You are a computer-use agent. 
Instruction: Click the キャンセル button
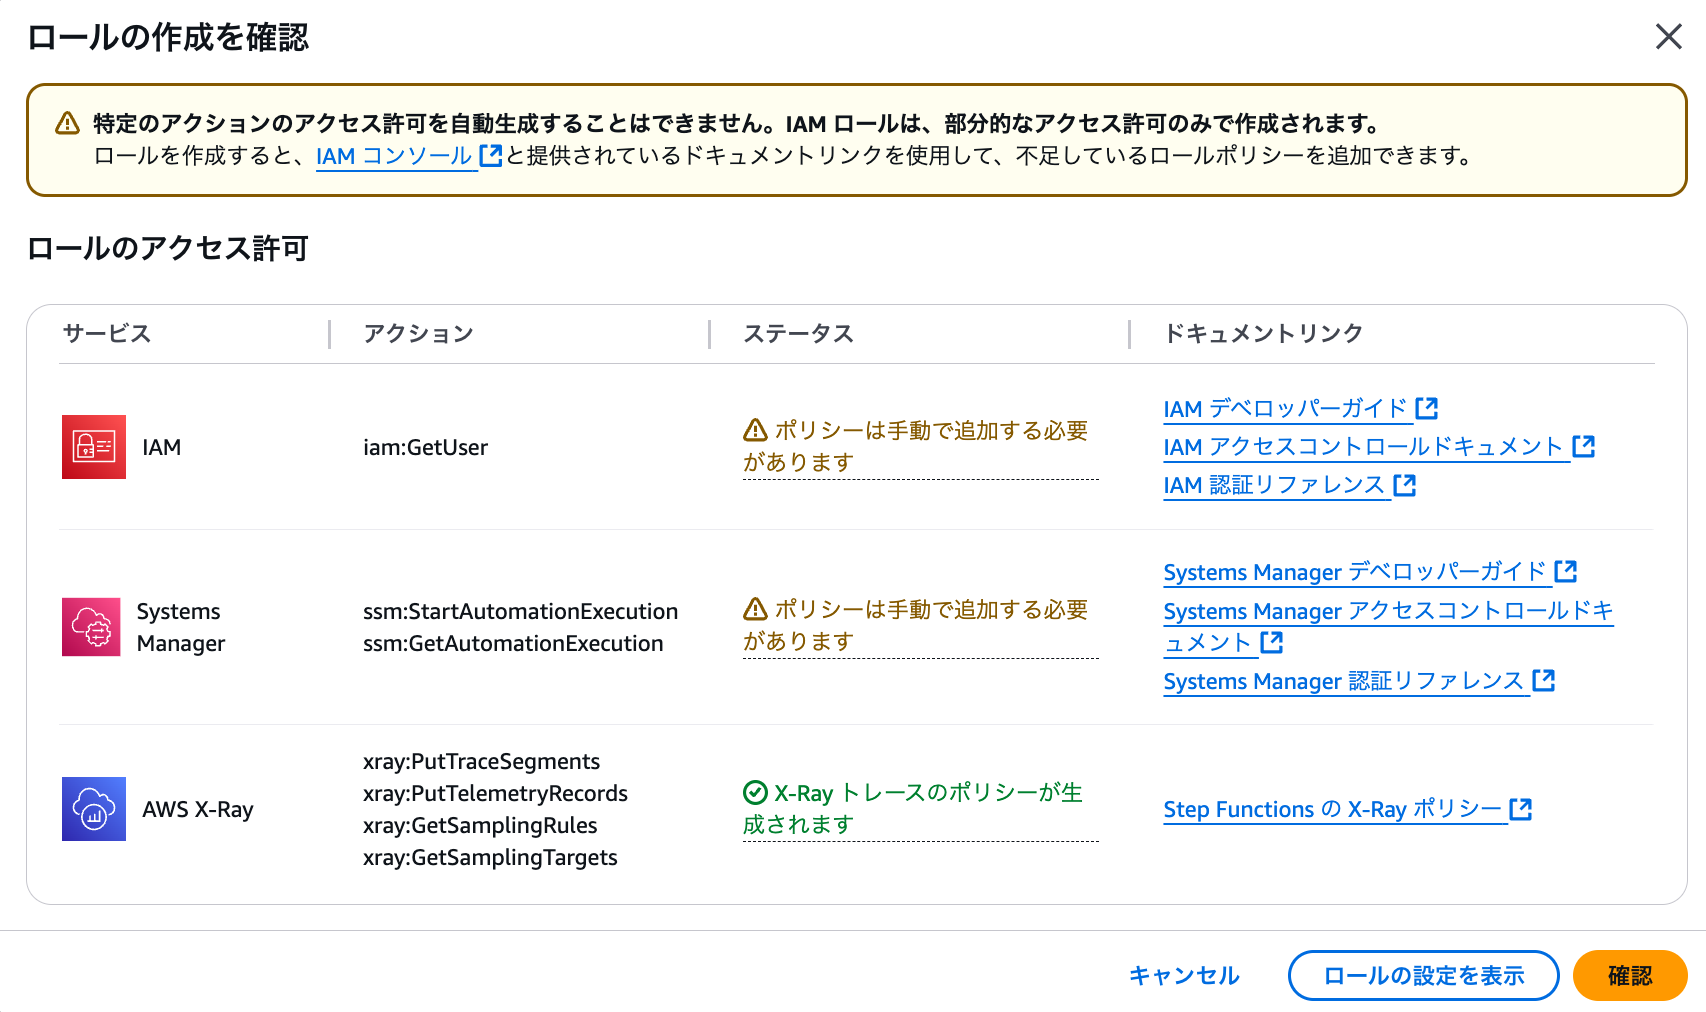(1184, 976)
